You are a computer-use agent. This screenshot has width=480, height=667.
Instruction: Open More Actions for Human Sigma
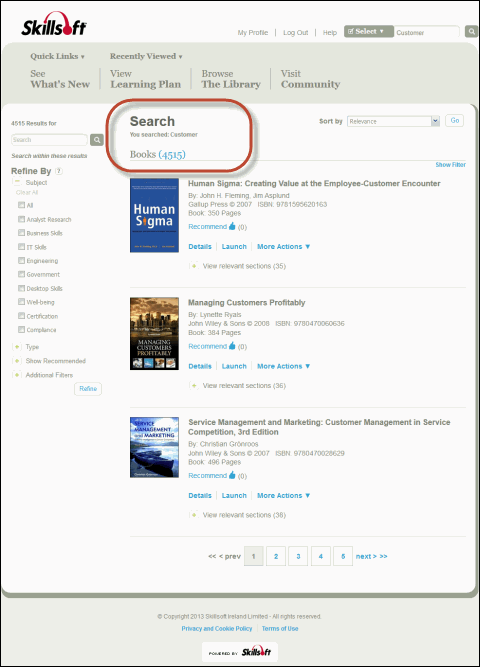283,246
